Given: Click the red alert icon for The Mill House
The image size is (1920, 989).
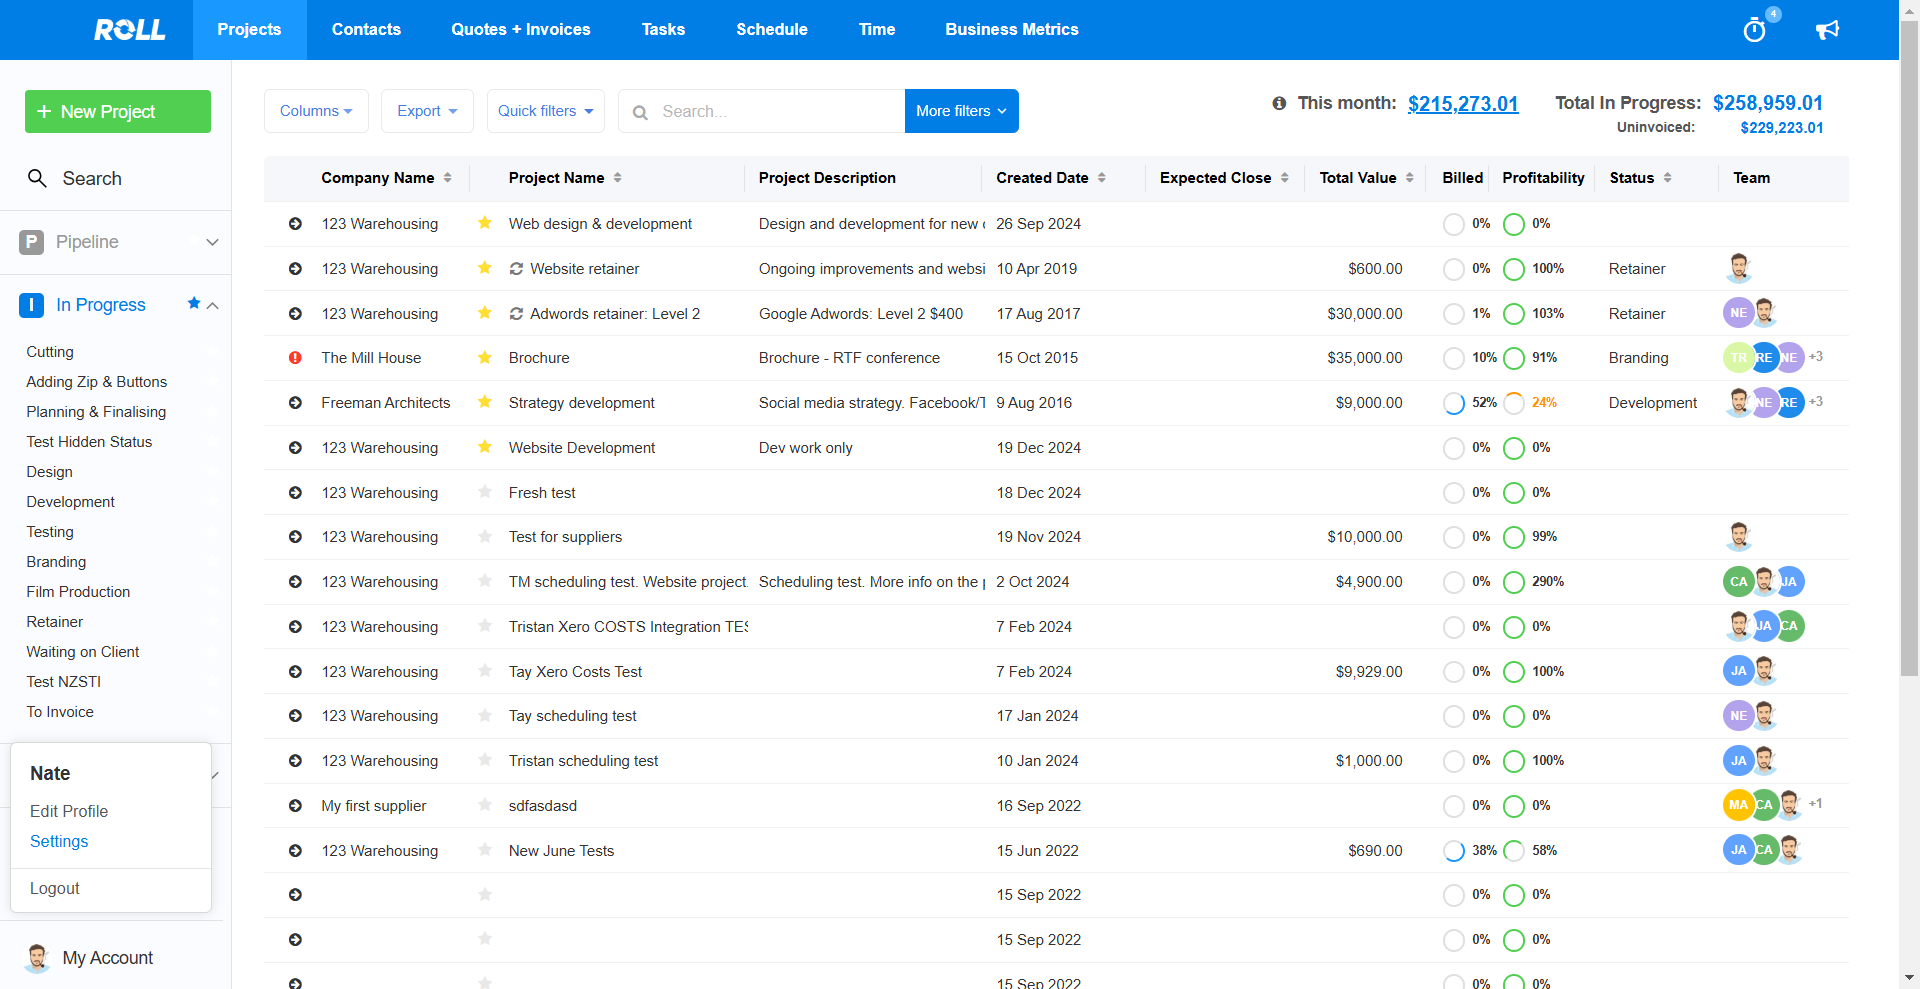Looking at the screenshot, I should (x=295, y=358).
